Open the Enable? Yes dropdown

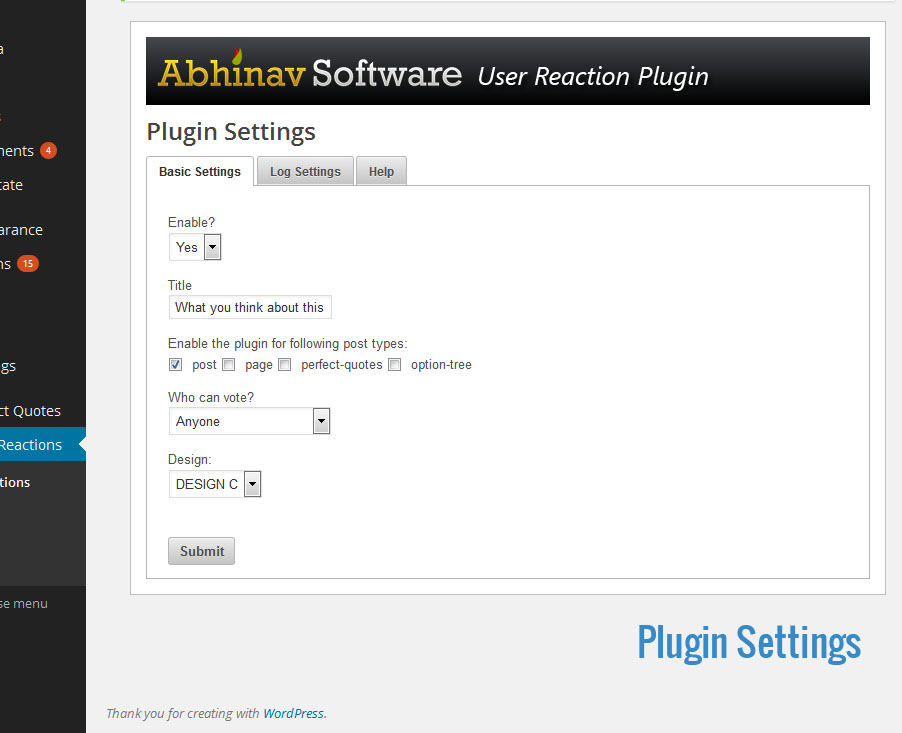[x=195, y=247]
